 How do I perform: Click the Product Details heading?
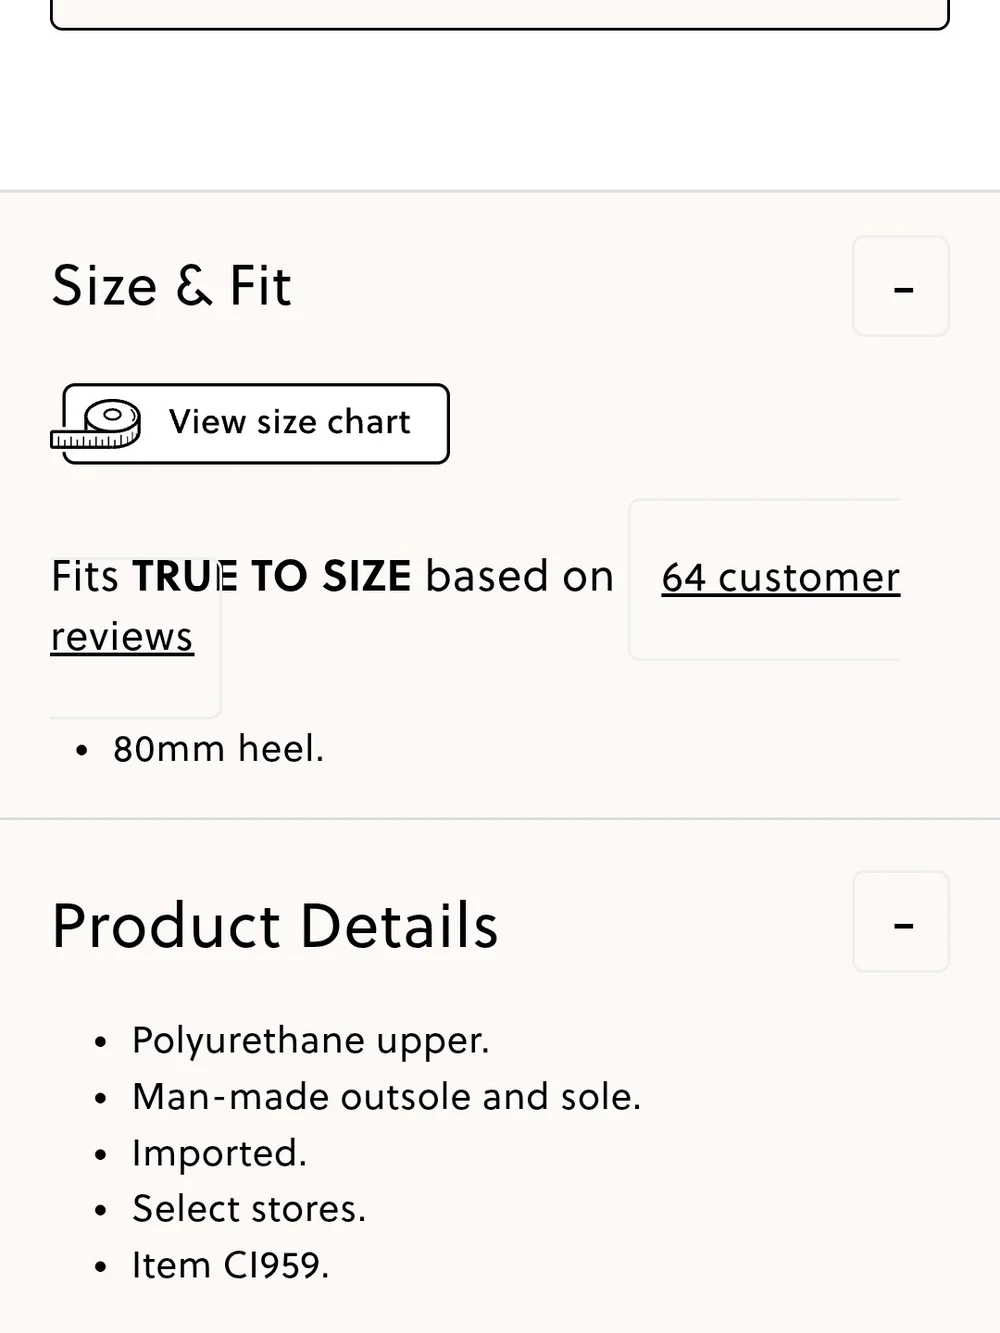[x=275, y=925]
